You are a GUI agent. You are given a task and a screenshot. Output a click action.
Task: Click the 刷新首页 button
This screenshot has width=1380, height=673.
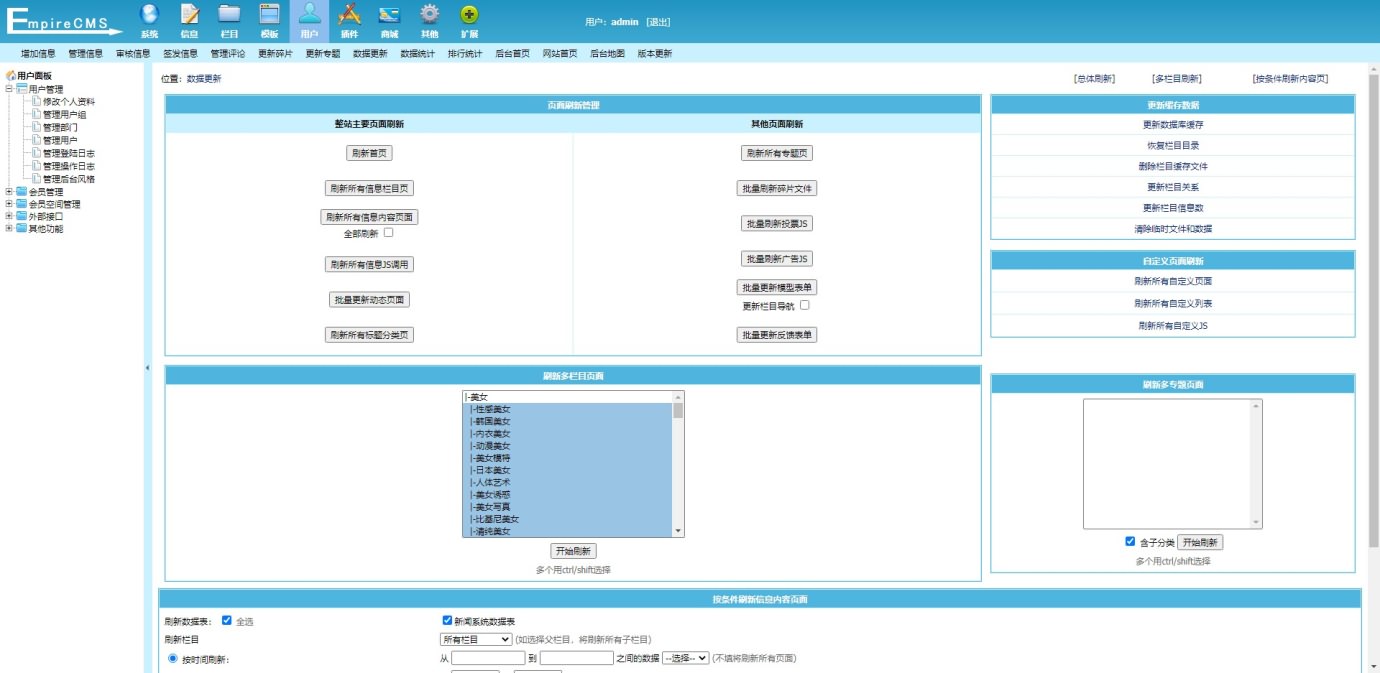coord(369,153)
